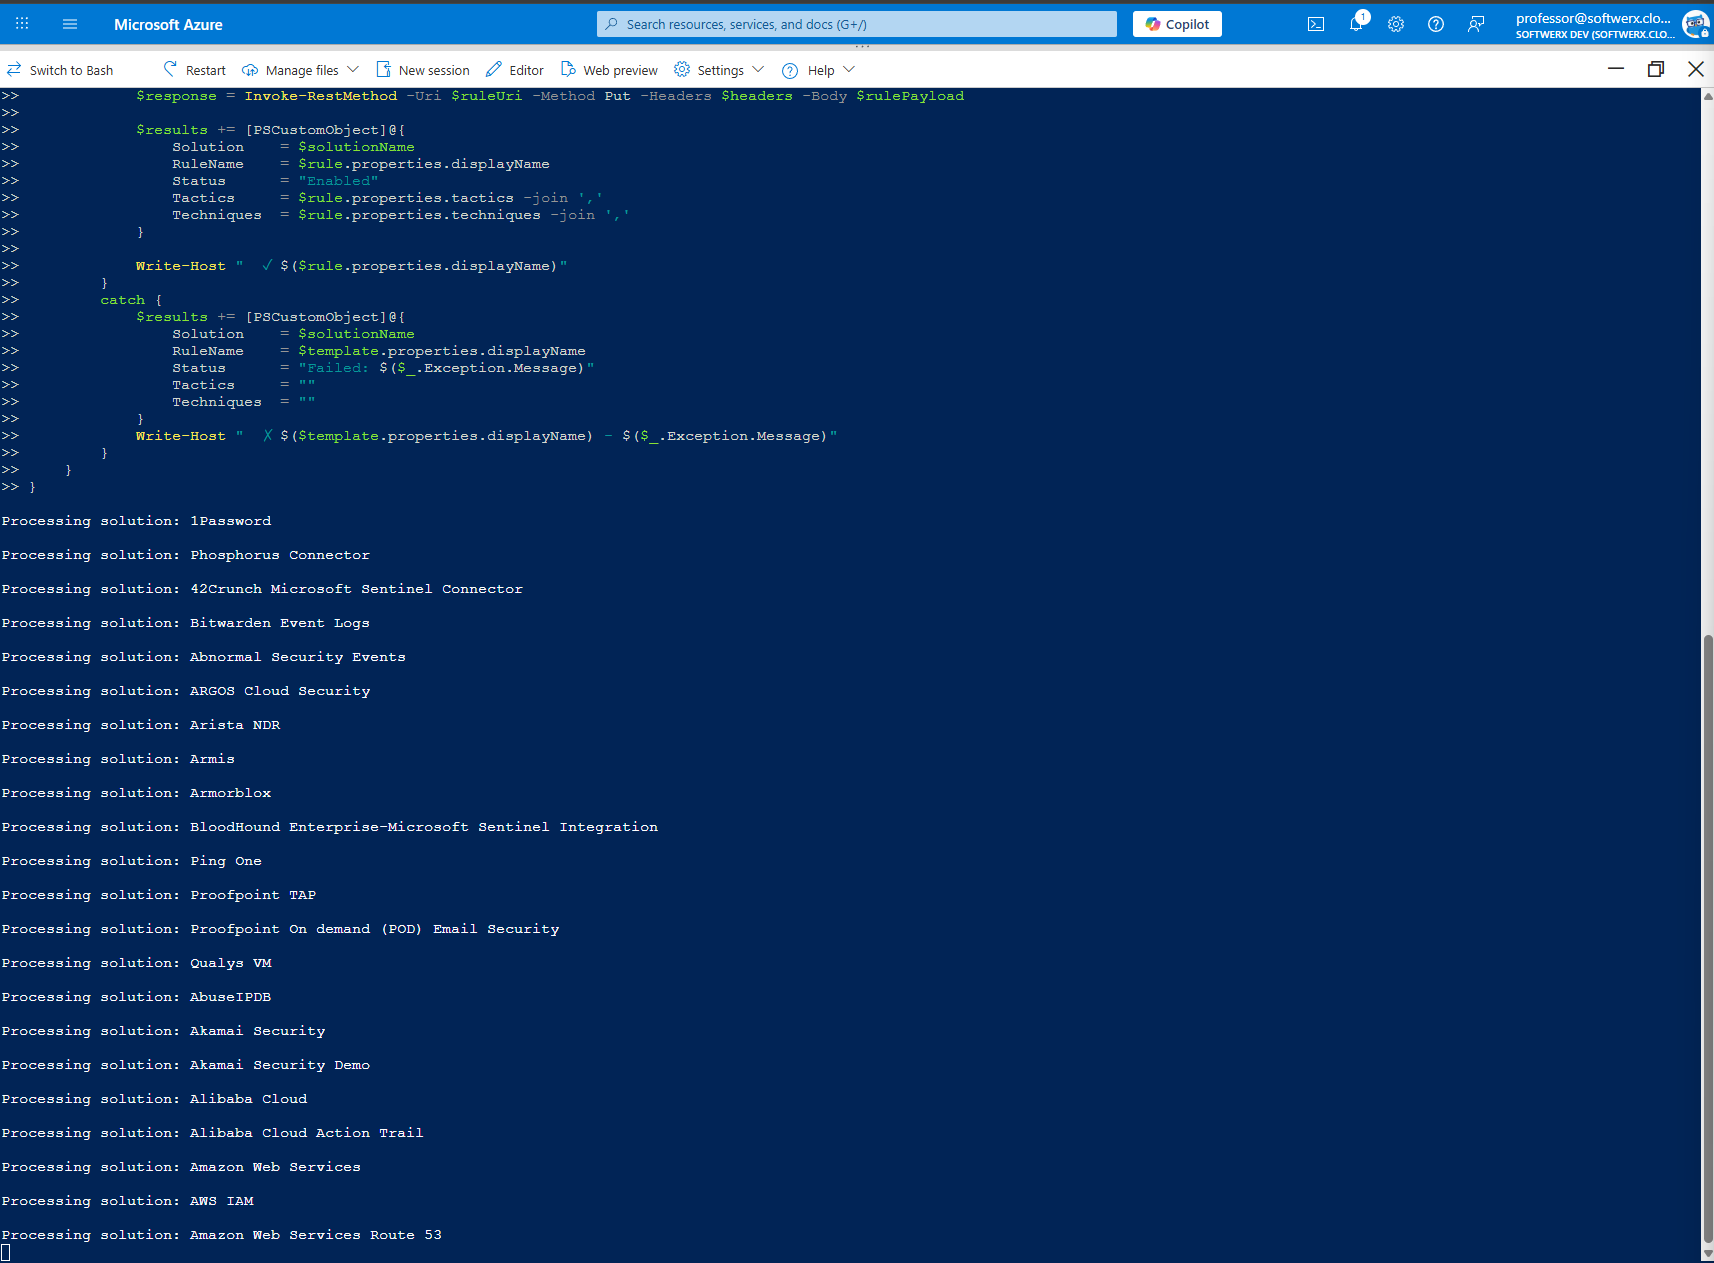Viewport: 1714px width, 1263px height.
Task: Open the feedback icon in the top bar
Action: coord(1476,24)
